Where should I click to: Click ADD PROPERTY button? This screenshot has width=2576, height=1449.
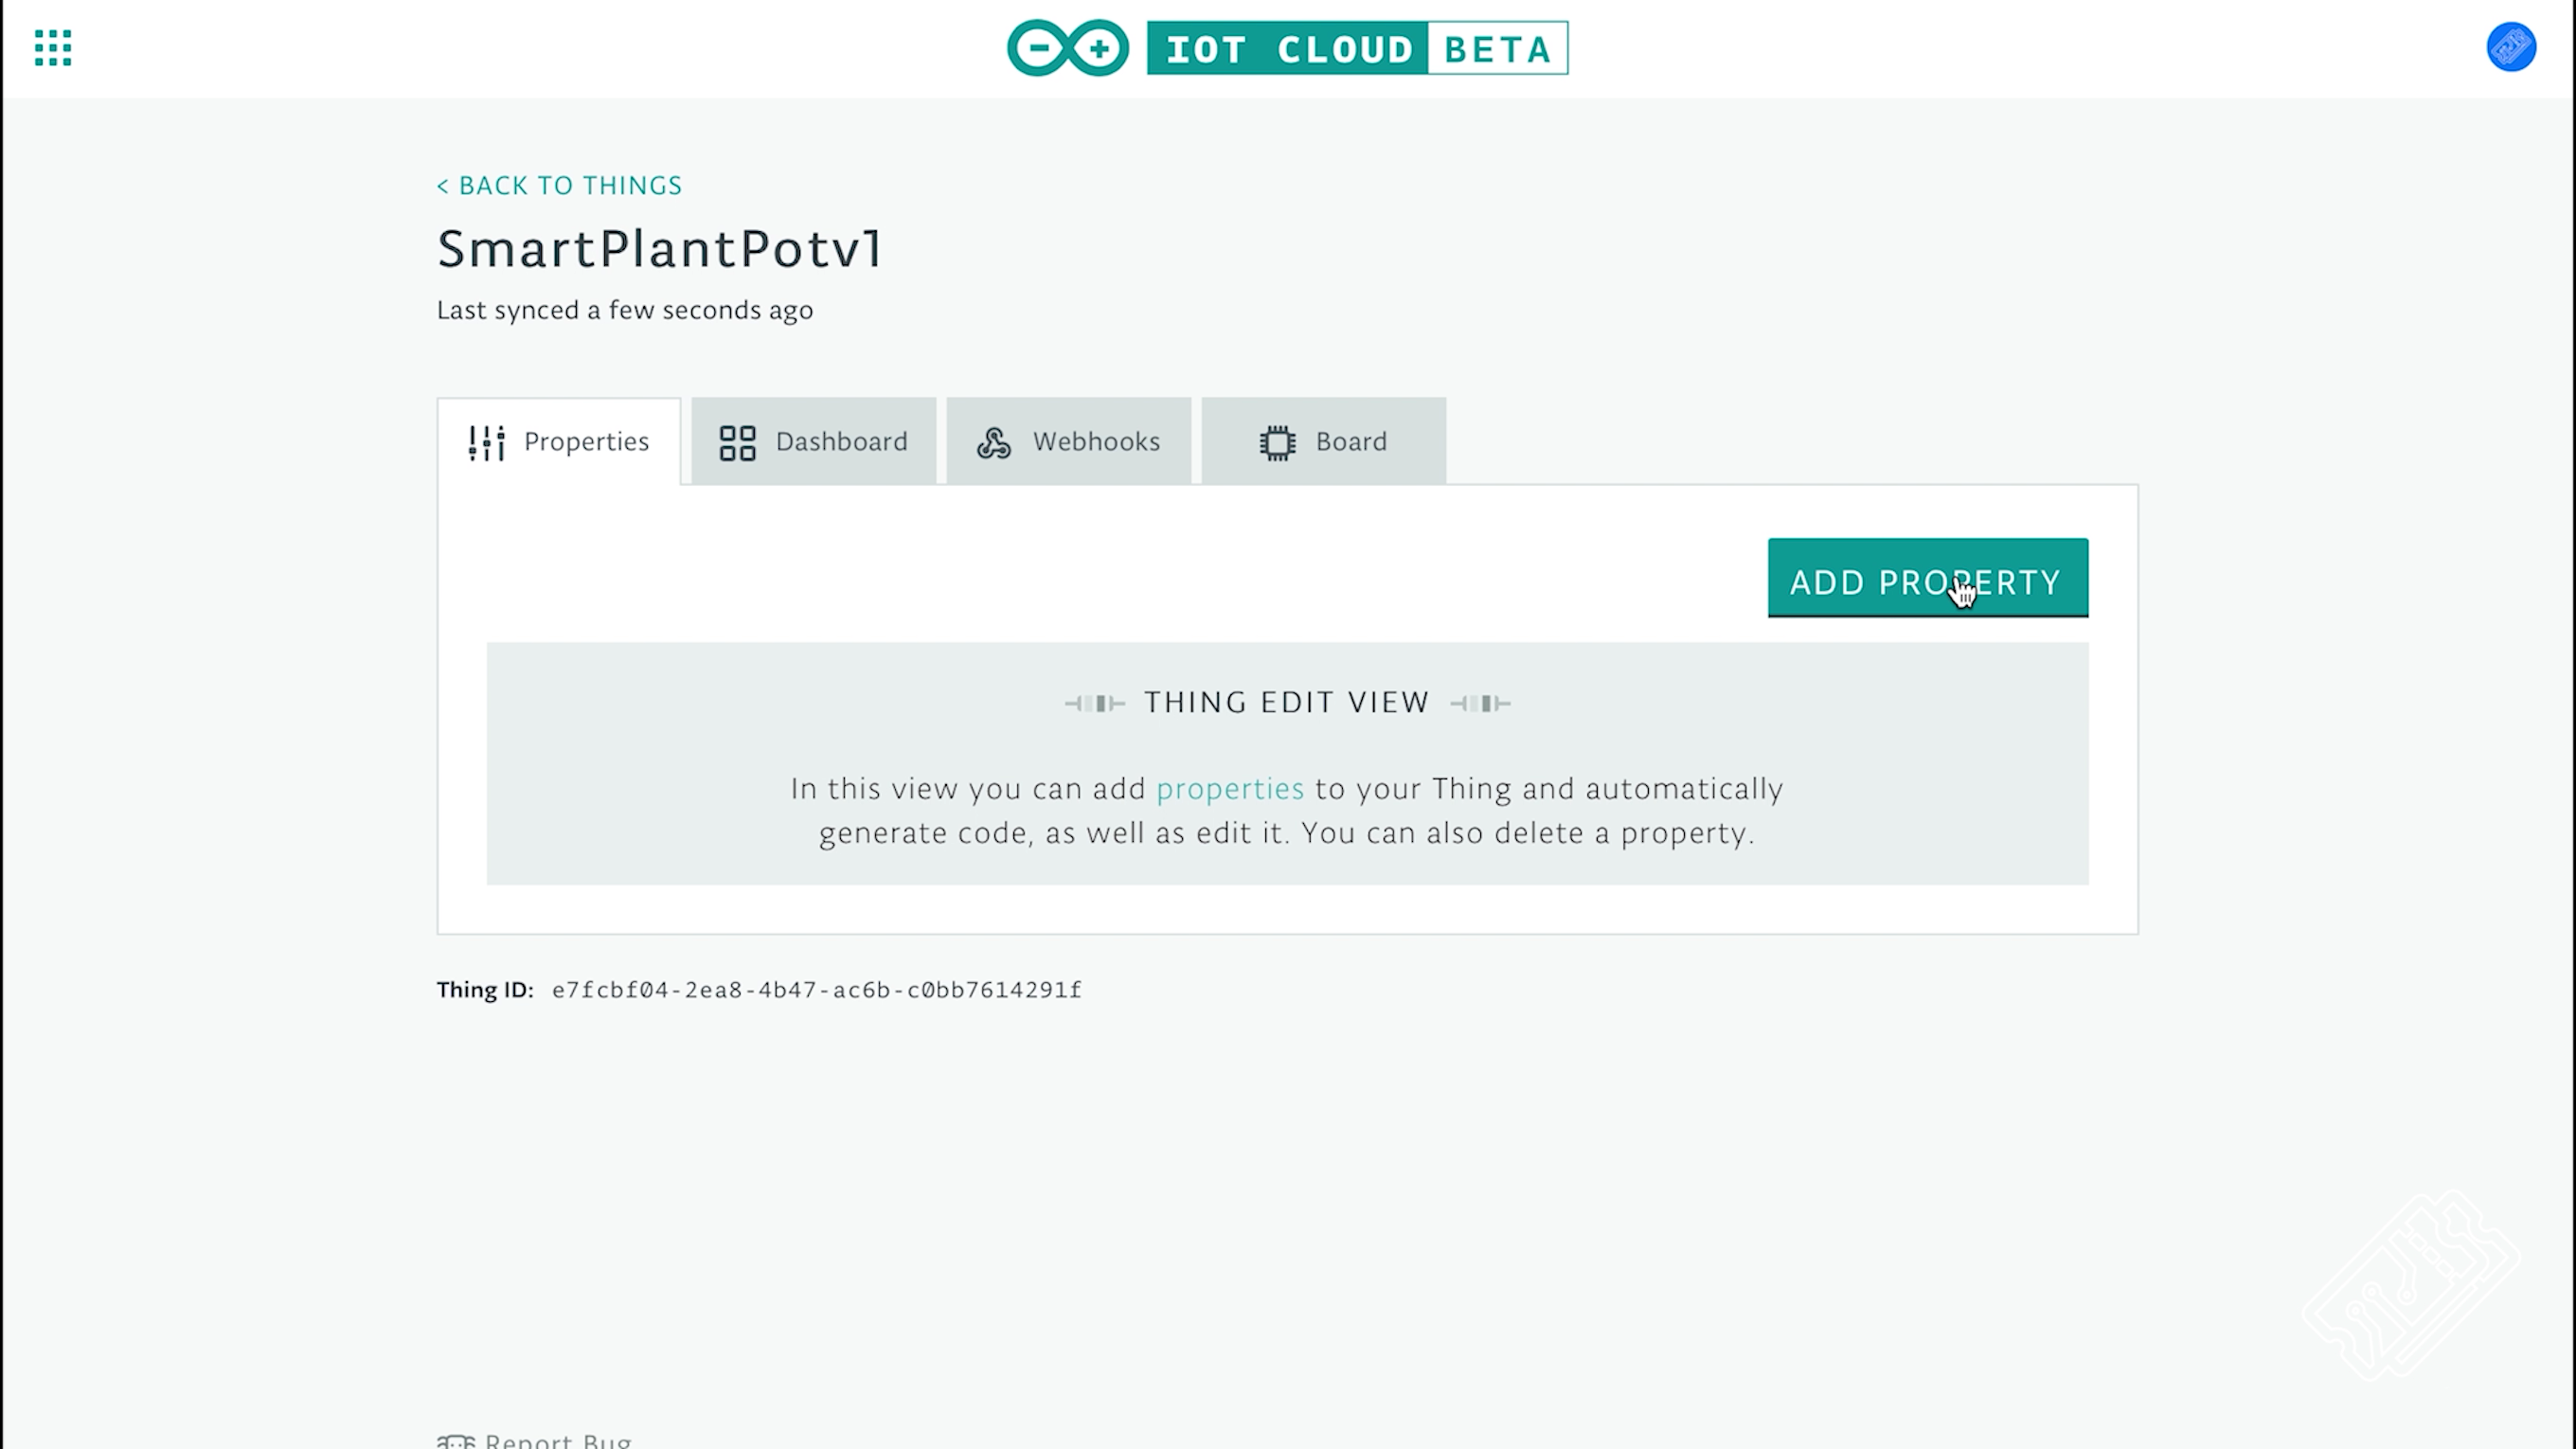coord(1926,579)
